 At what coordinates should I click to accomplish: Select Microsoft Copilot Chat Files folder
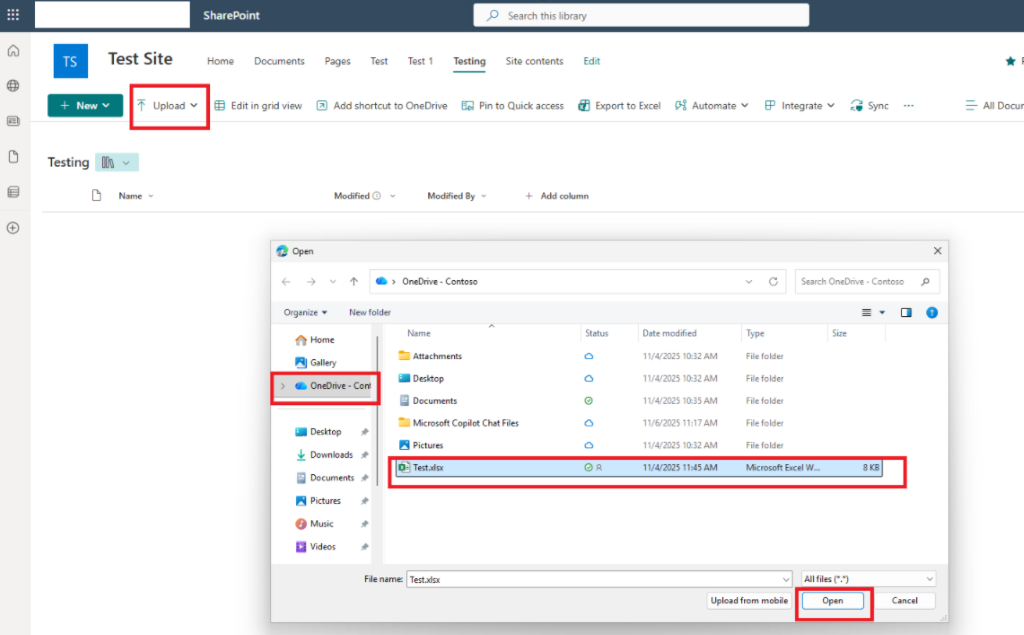tap(466, 423)
